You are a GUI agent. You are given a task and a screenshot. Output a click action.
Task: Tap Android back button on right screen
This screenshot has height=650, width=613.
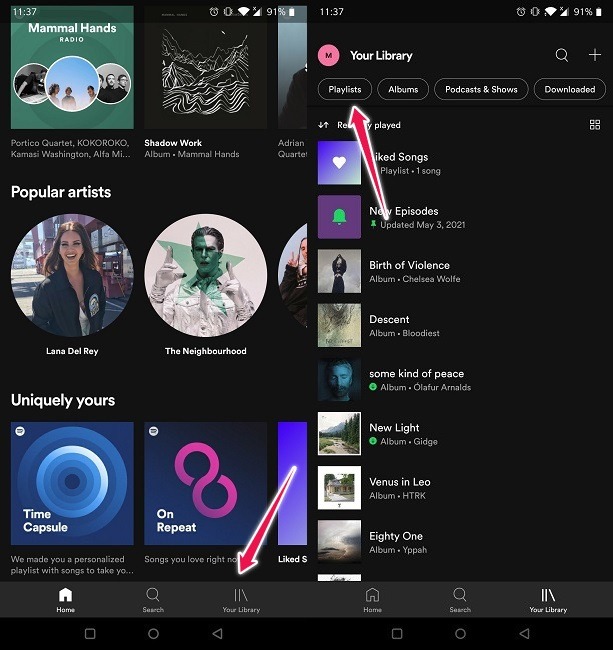point(524,633)
